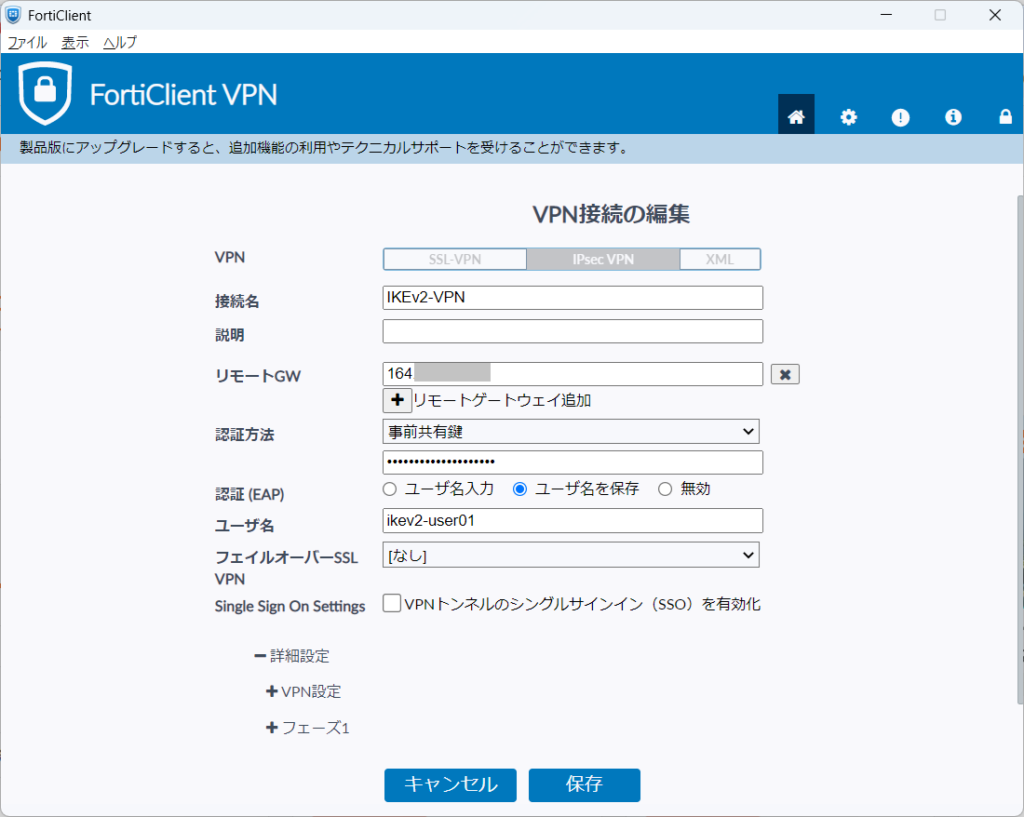The width and height of the screenshot is (1024, 817).
Task: Remove remote gateway with X button
Action: coord(785,374)
